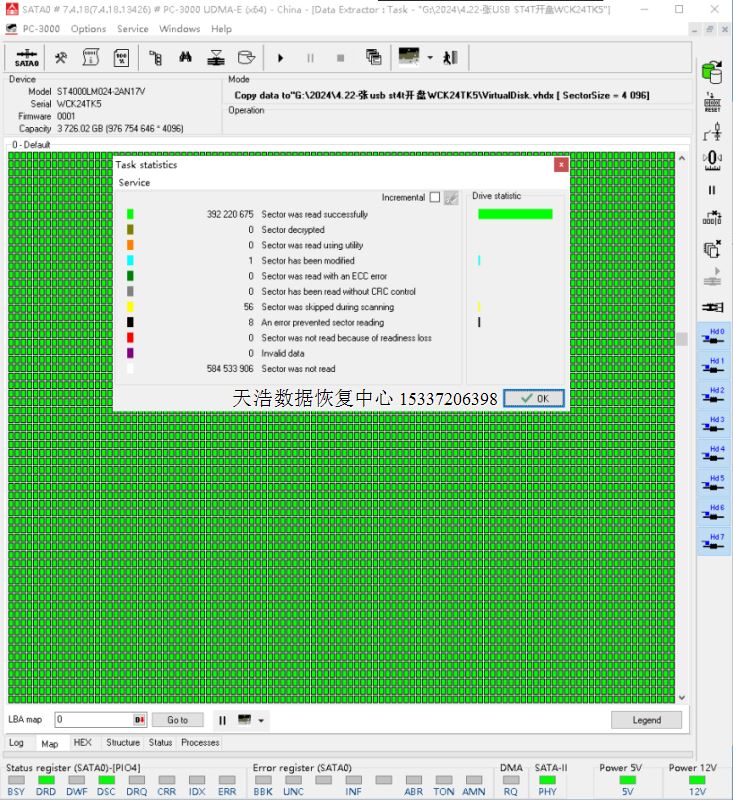733x800 pixels.
Task: Select head Hd 4 in sidebar
Action: click(713, 454)
